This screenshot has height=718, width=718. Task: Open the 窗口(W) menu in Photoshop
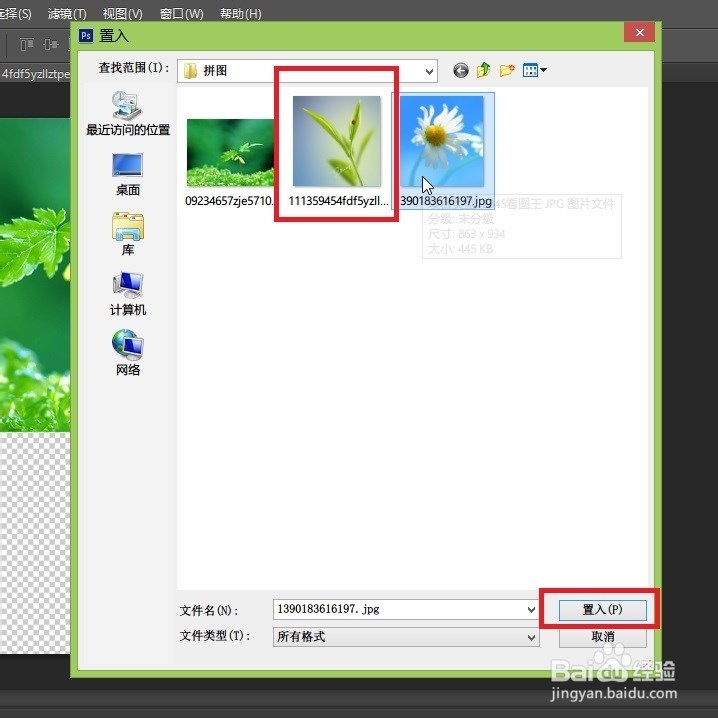pyautogui.click(x=181, y=14)
